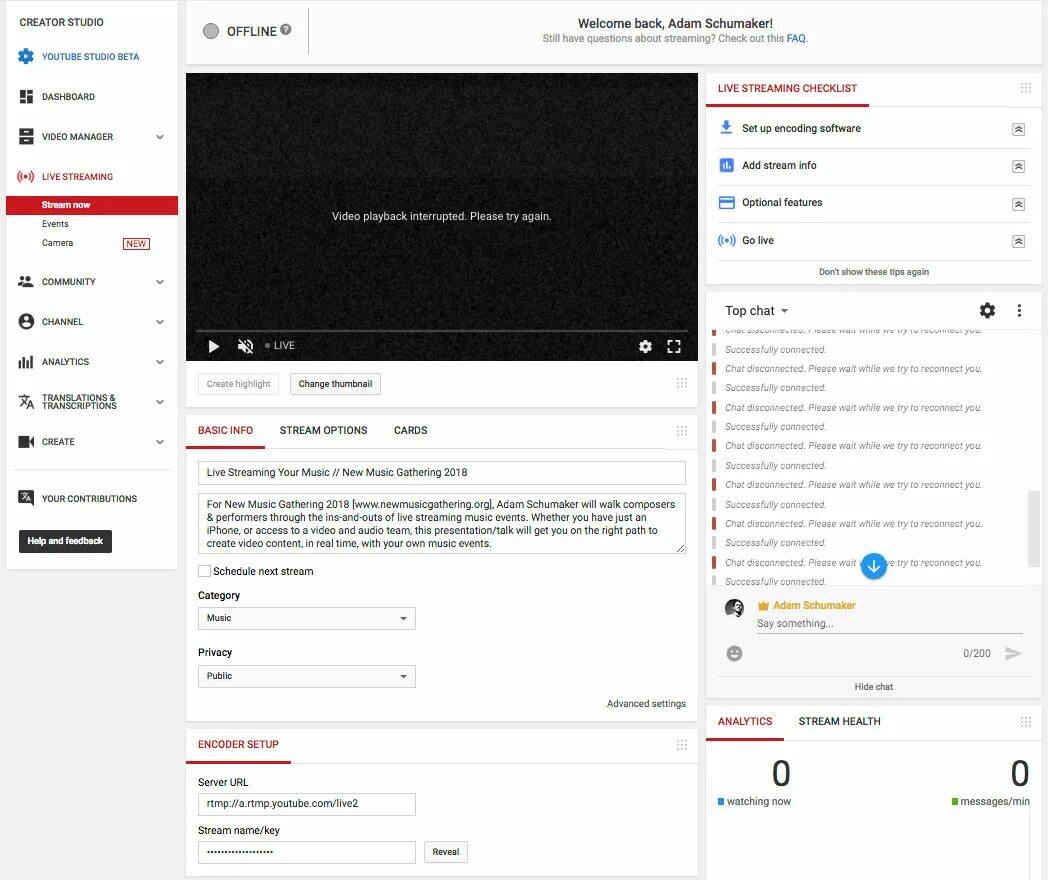Open the Category dropdown showing Music
The width and height of the screenshot is (1048, 880).
pos(307,618)
